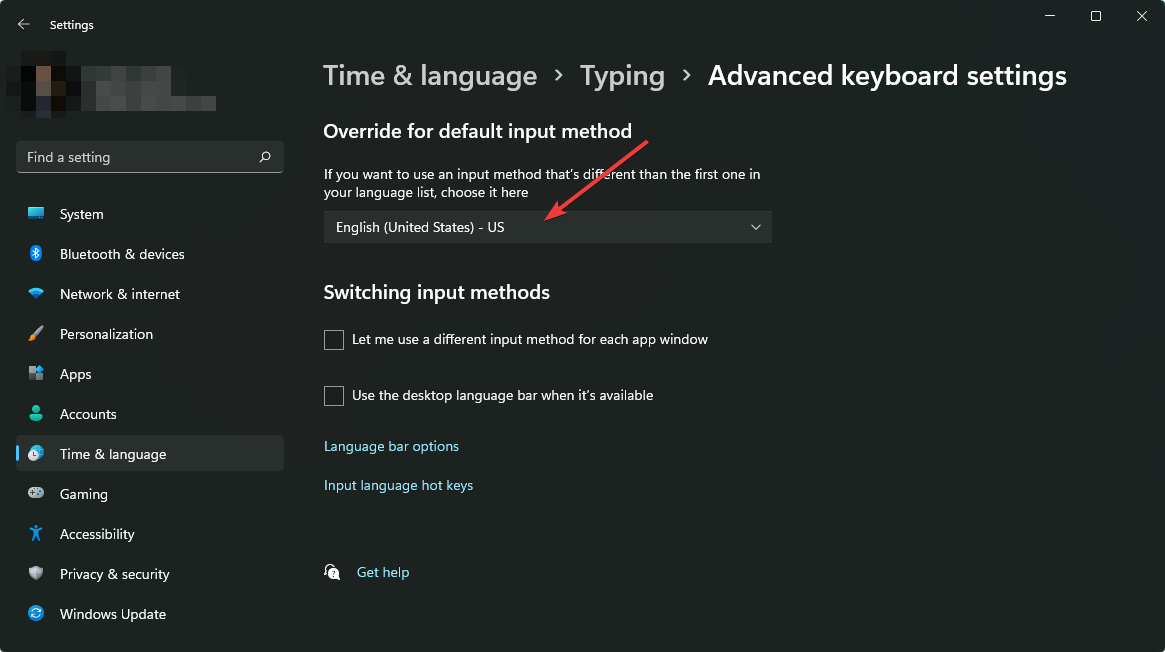Click the Windows Update refresh icon
Image resolution: width=1165 pixels, height=652 pixels.
[x=36, y=613]
